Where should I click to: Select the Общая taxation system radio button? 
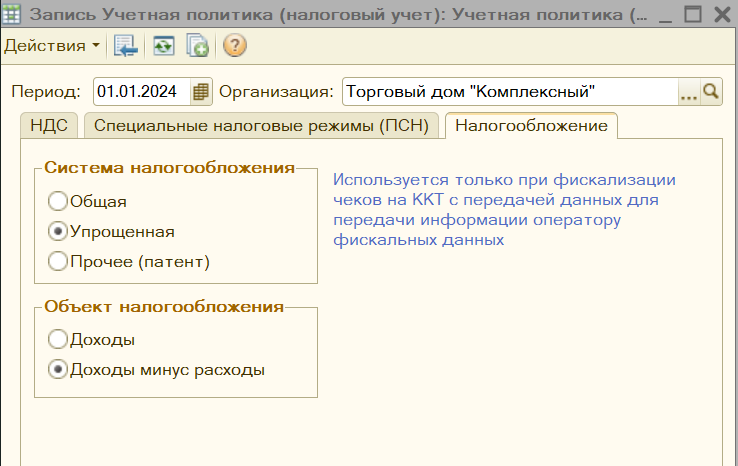pos(57,201)
